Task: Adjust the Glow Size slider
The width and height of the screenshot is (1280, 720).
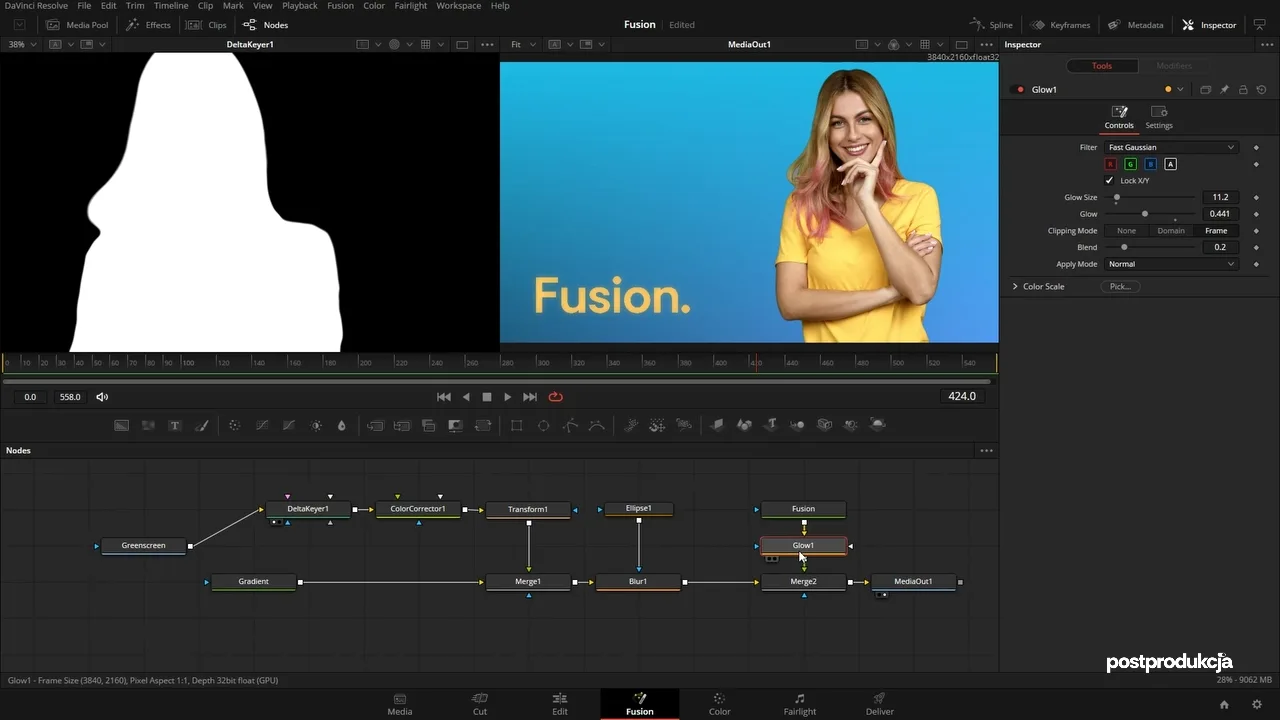Action: click(x=1150, y=198)
